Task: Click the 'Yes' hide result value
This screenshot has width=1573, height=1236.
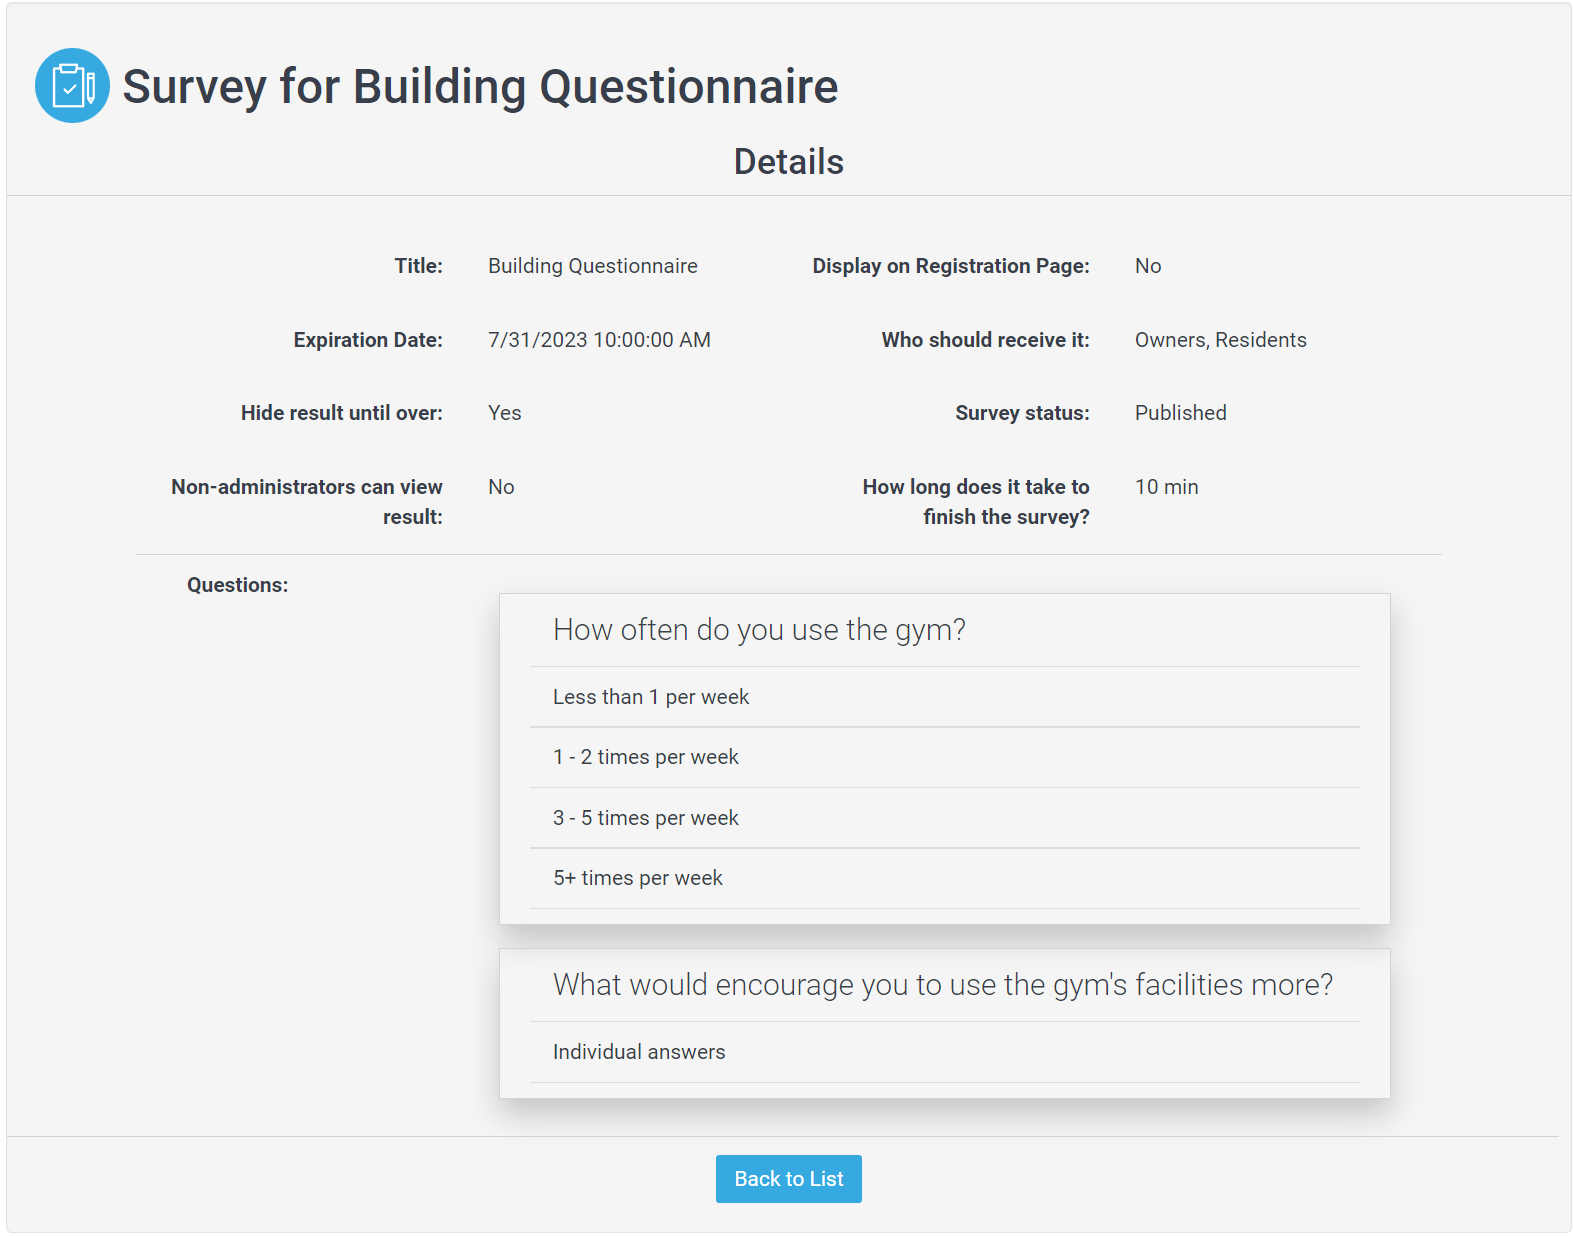Action: [x=504, y=413]
